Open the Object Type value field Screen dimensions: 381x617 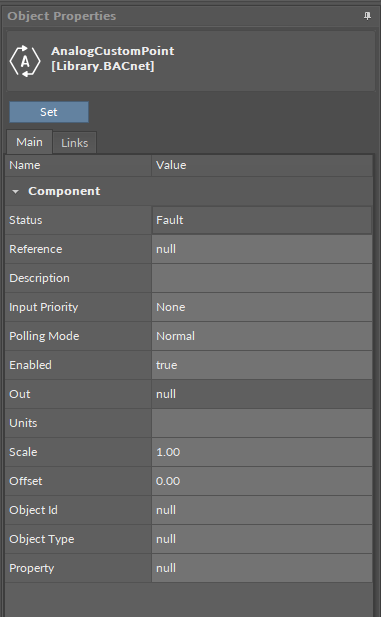262,539
